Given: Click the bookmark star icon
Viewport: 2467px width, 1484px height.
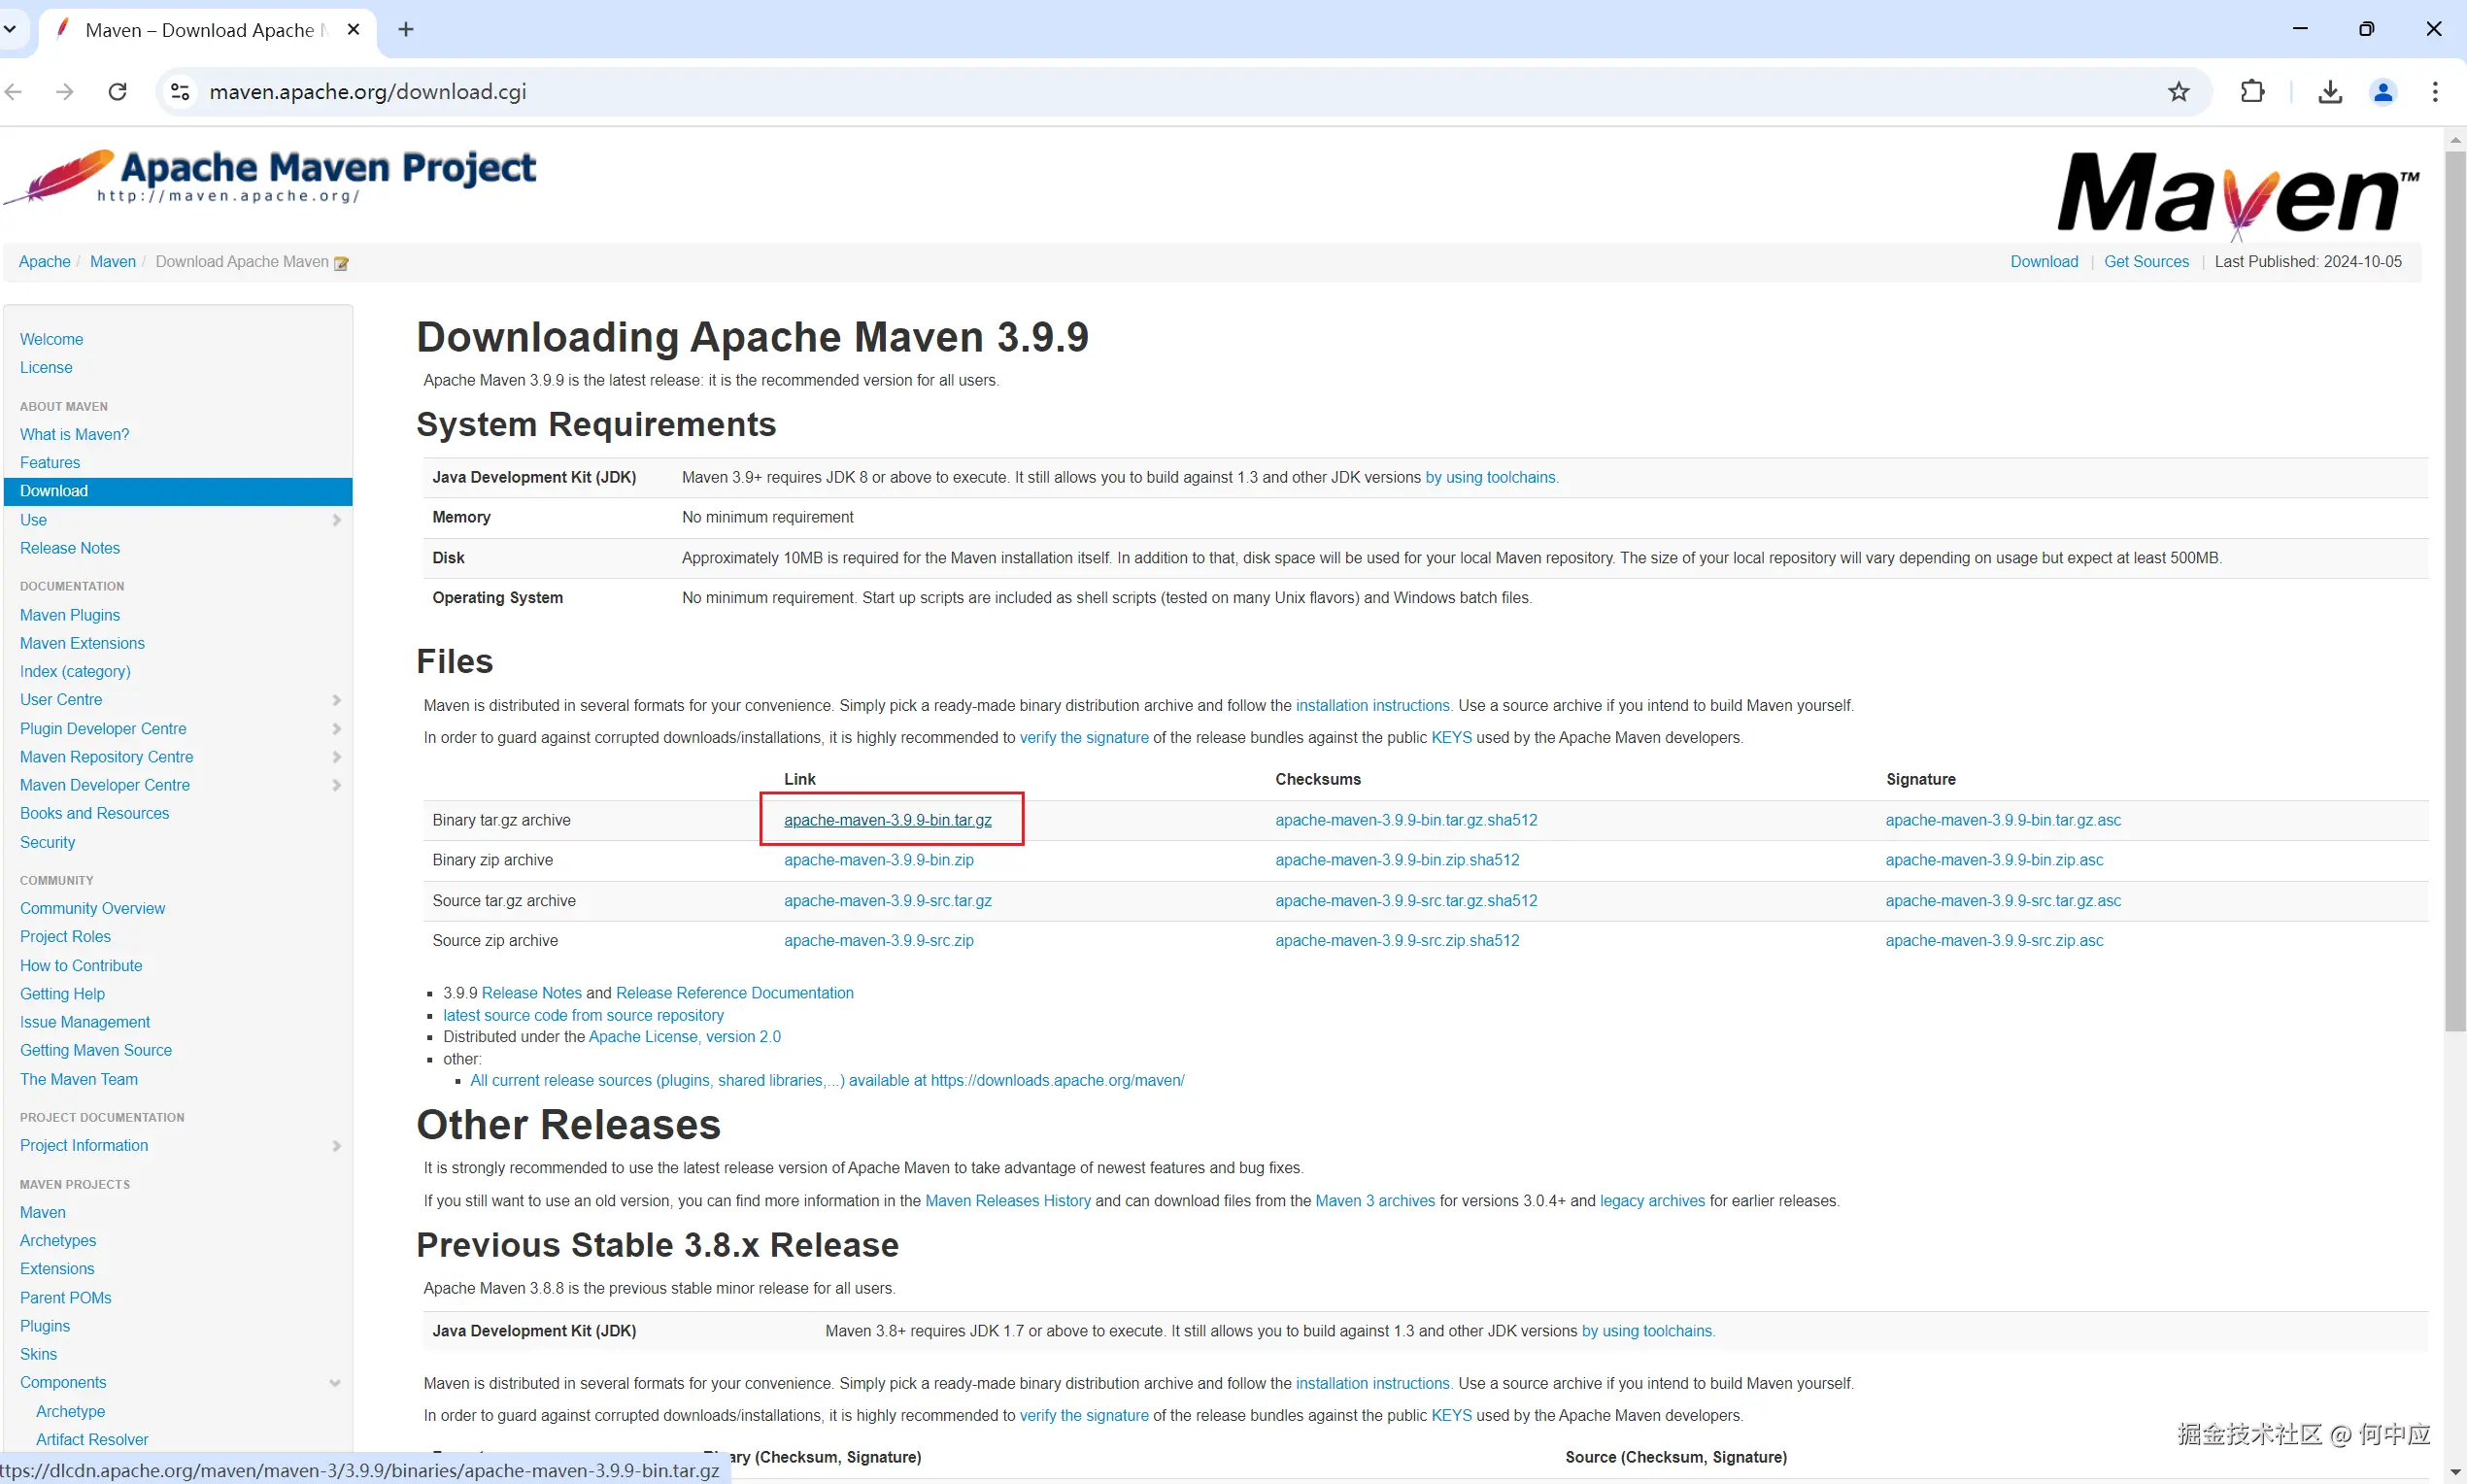Looking at the screenshot, I should tap(2178, 92).
